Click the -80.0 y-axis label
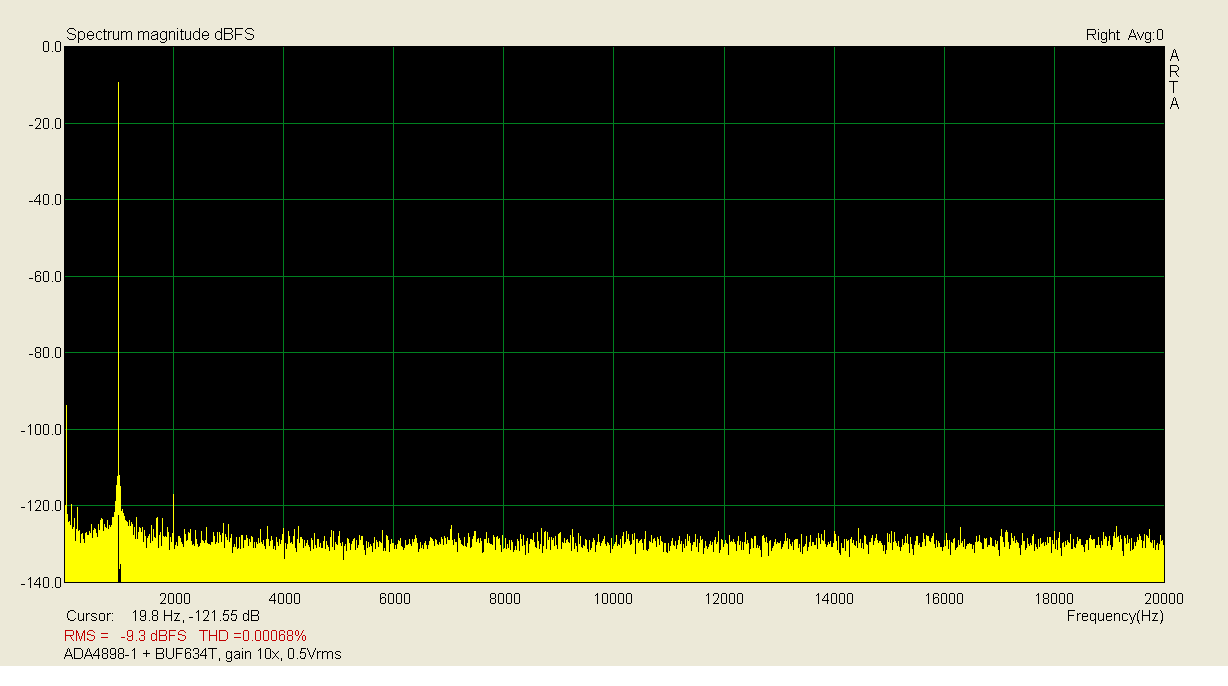 click(x=47, y=353)
